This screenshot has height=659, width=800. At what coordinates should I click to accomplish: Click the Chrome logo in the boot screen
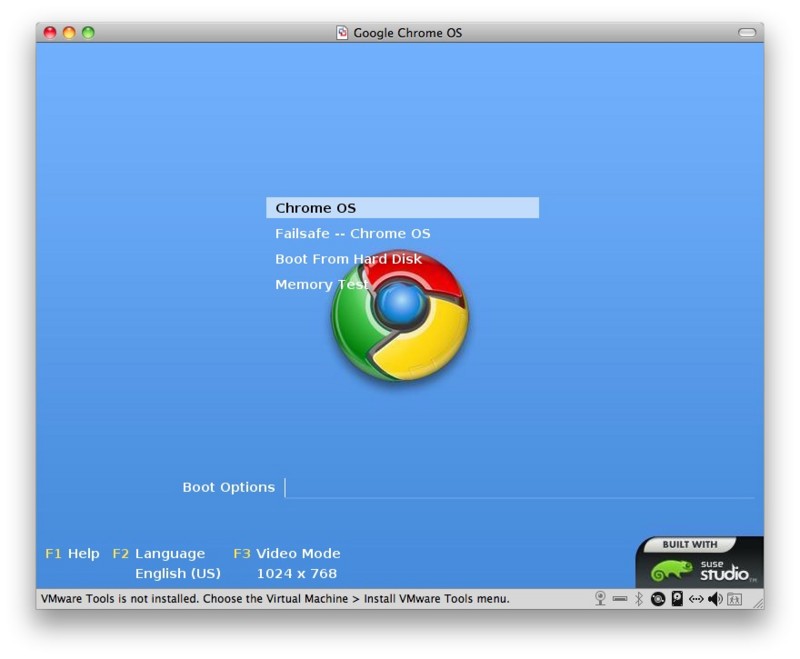pyautogui.click(x=401, y=315)
